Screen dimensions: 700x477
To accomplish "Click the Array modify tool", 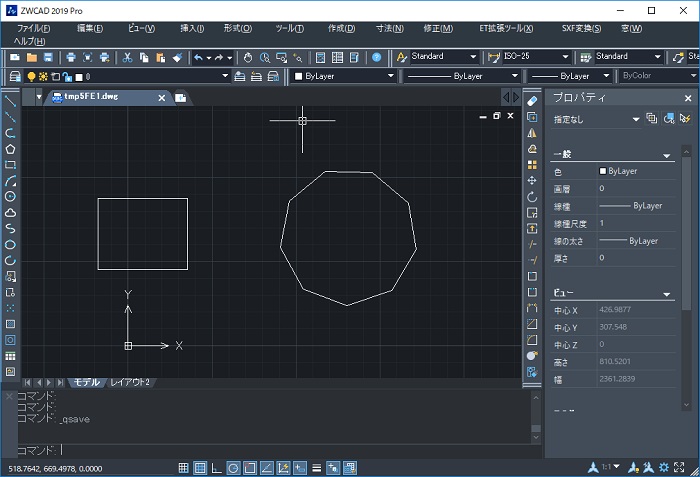I will click(x=532, y=165).
